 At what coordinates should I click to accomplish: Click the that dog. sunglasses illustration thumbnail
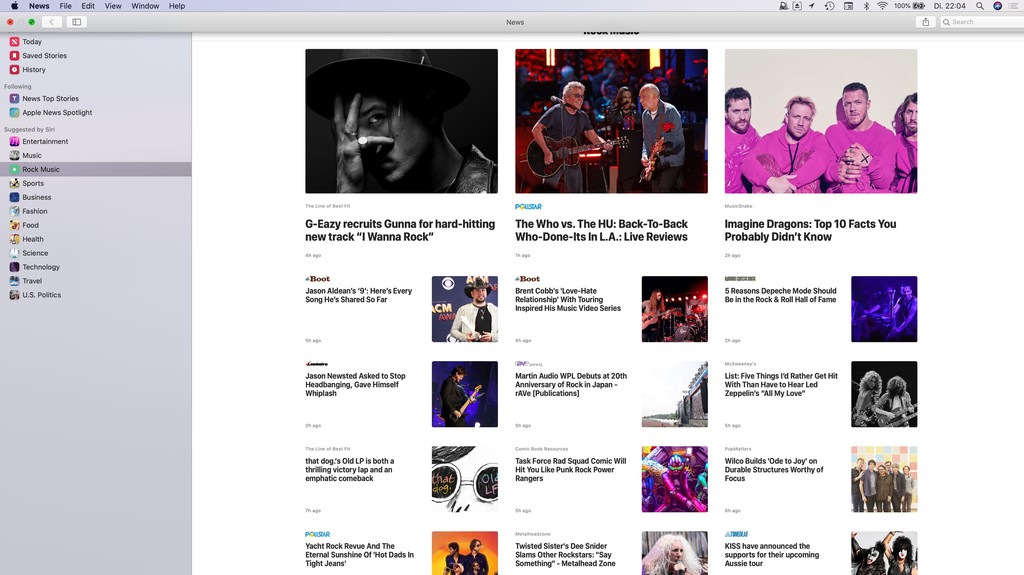point(464,479)
